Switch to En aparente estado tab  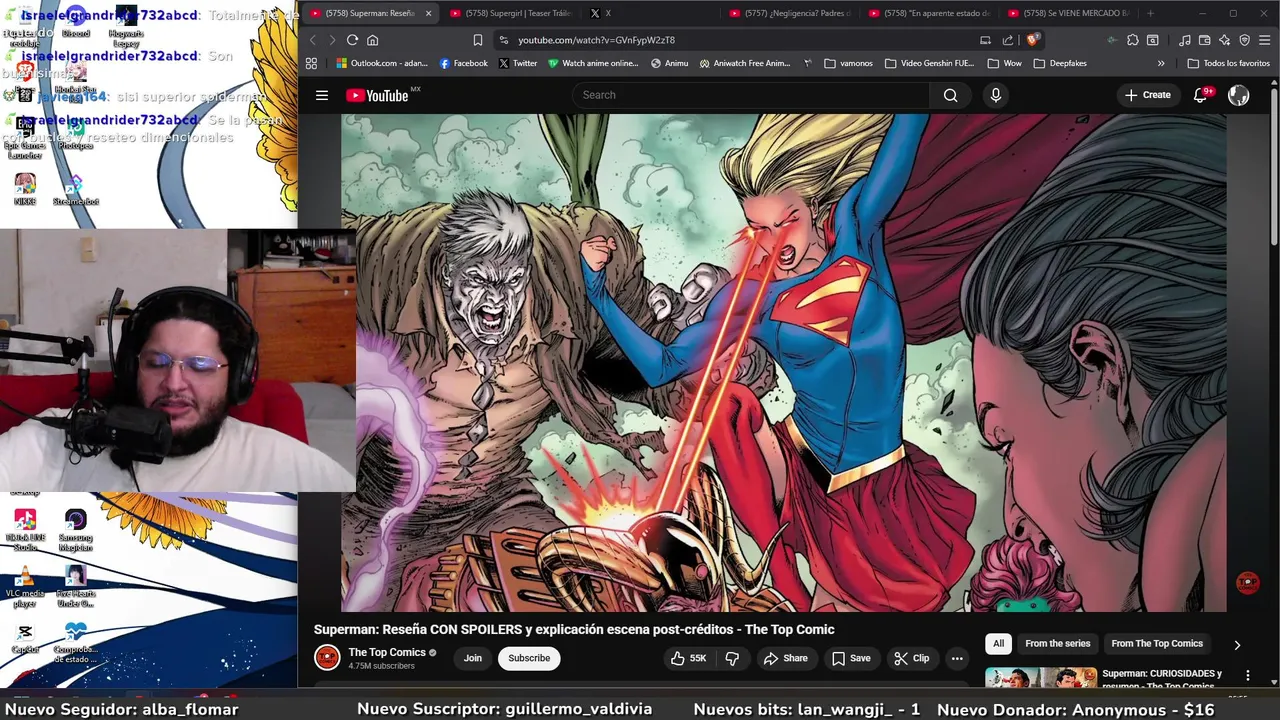click(930, 13)
